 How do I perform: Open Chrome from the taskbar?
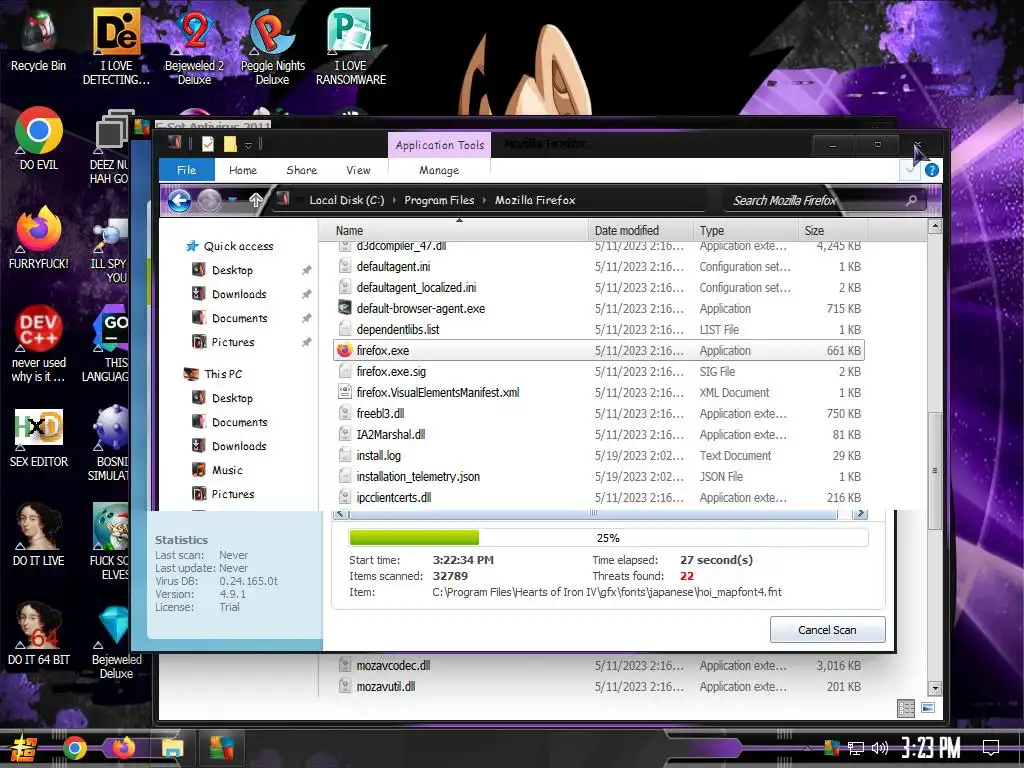[74, 748]
